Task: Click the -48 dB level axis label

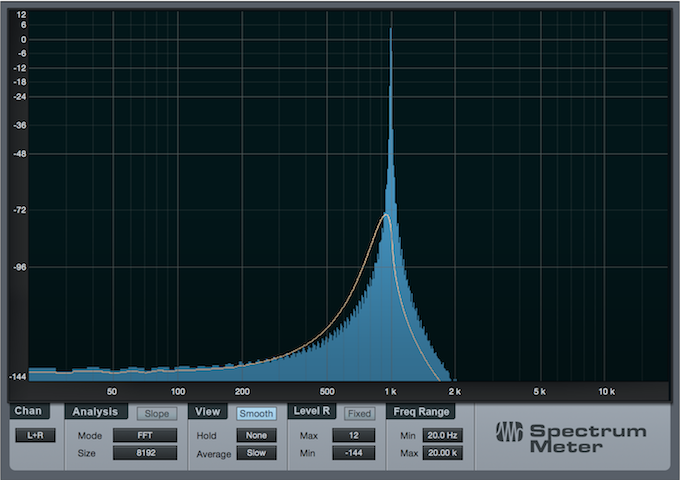Action: click(x=20, y=154)
